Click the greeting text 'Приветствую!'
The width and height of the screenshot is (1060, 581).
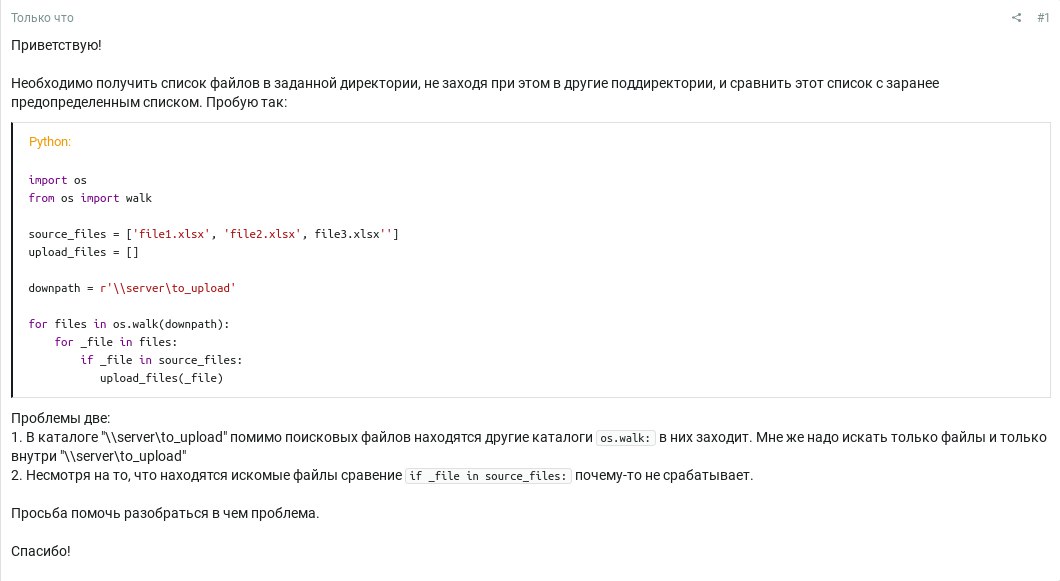click(x=56, y=45)
